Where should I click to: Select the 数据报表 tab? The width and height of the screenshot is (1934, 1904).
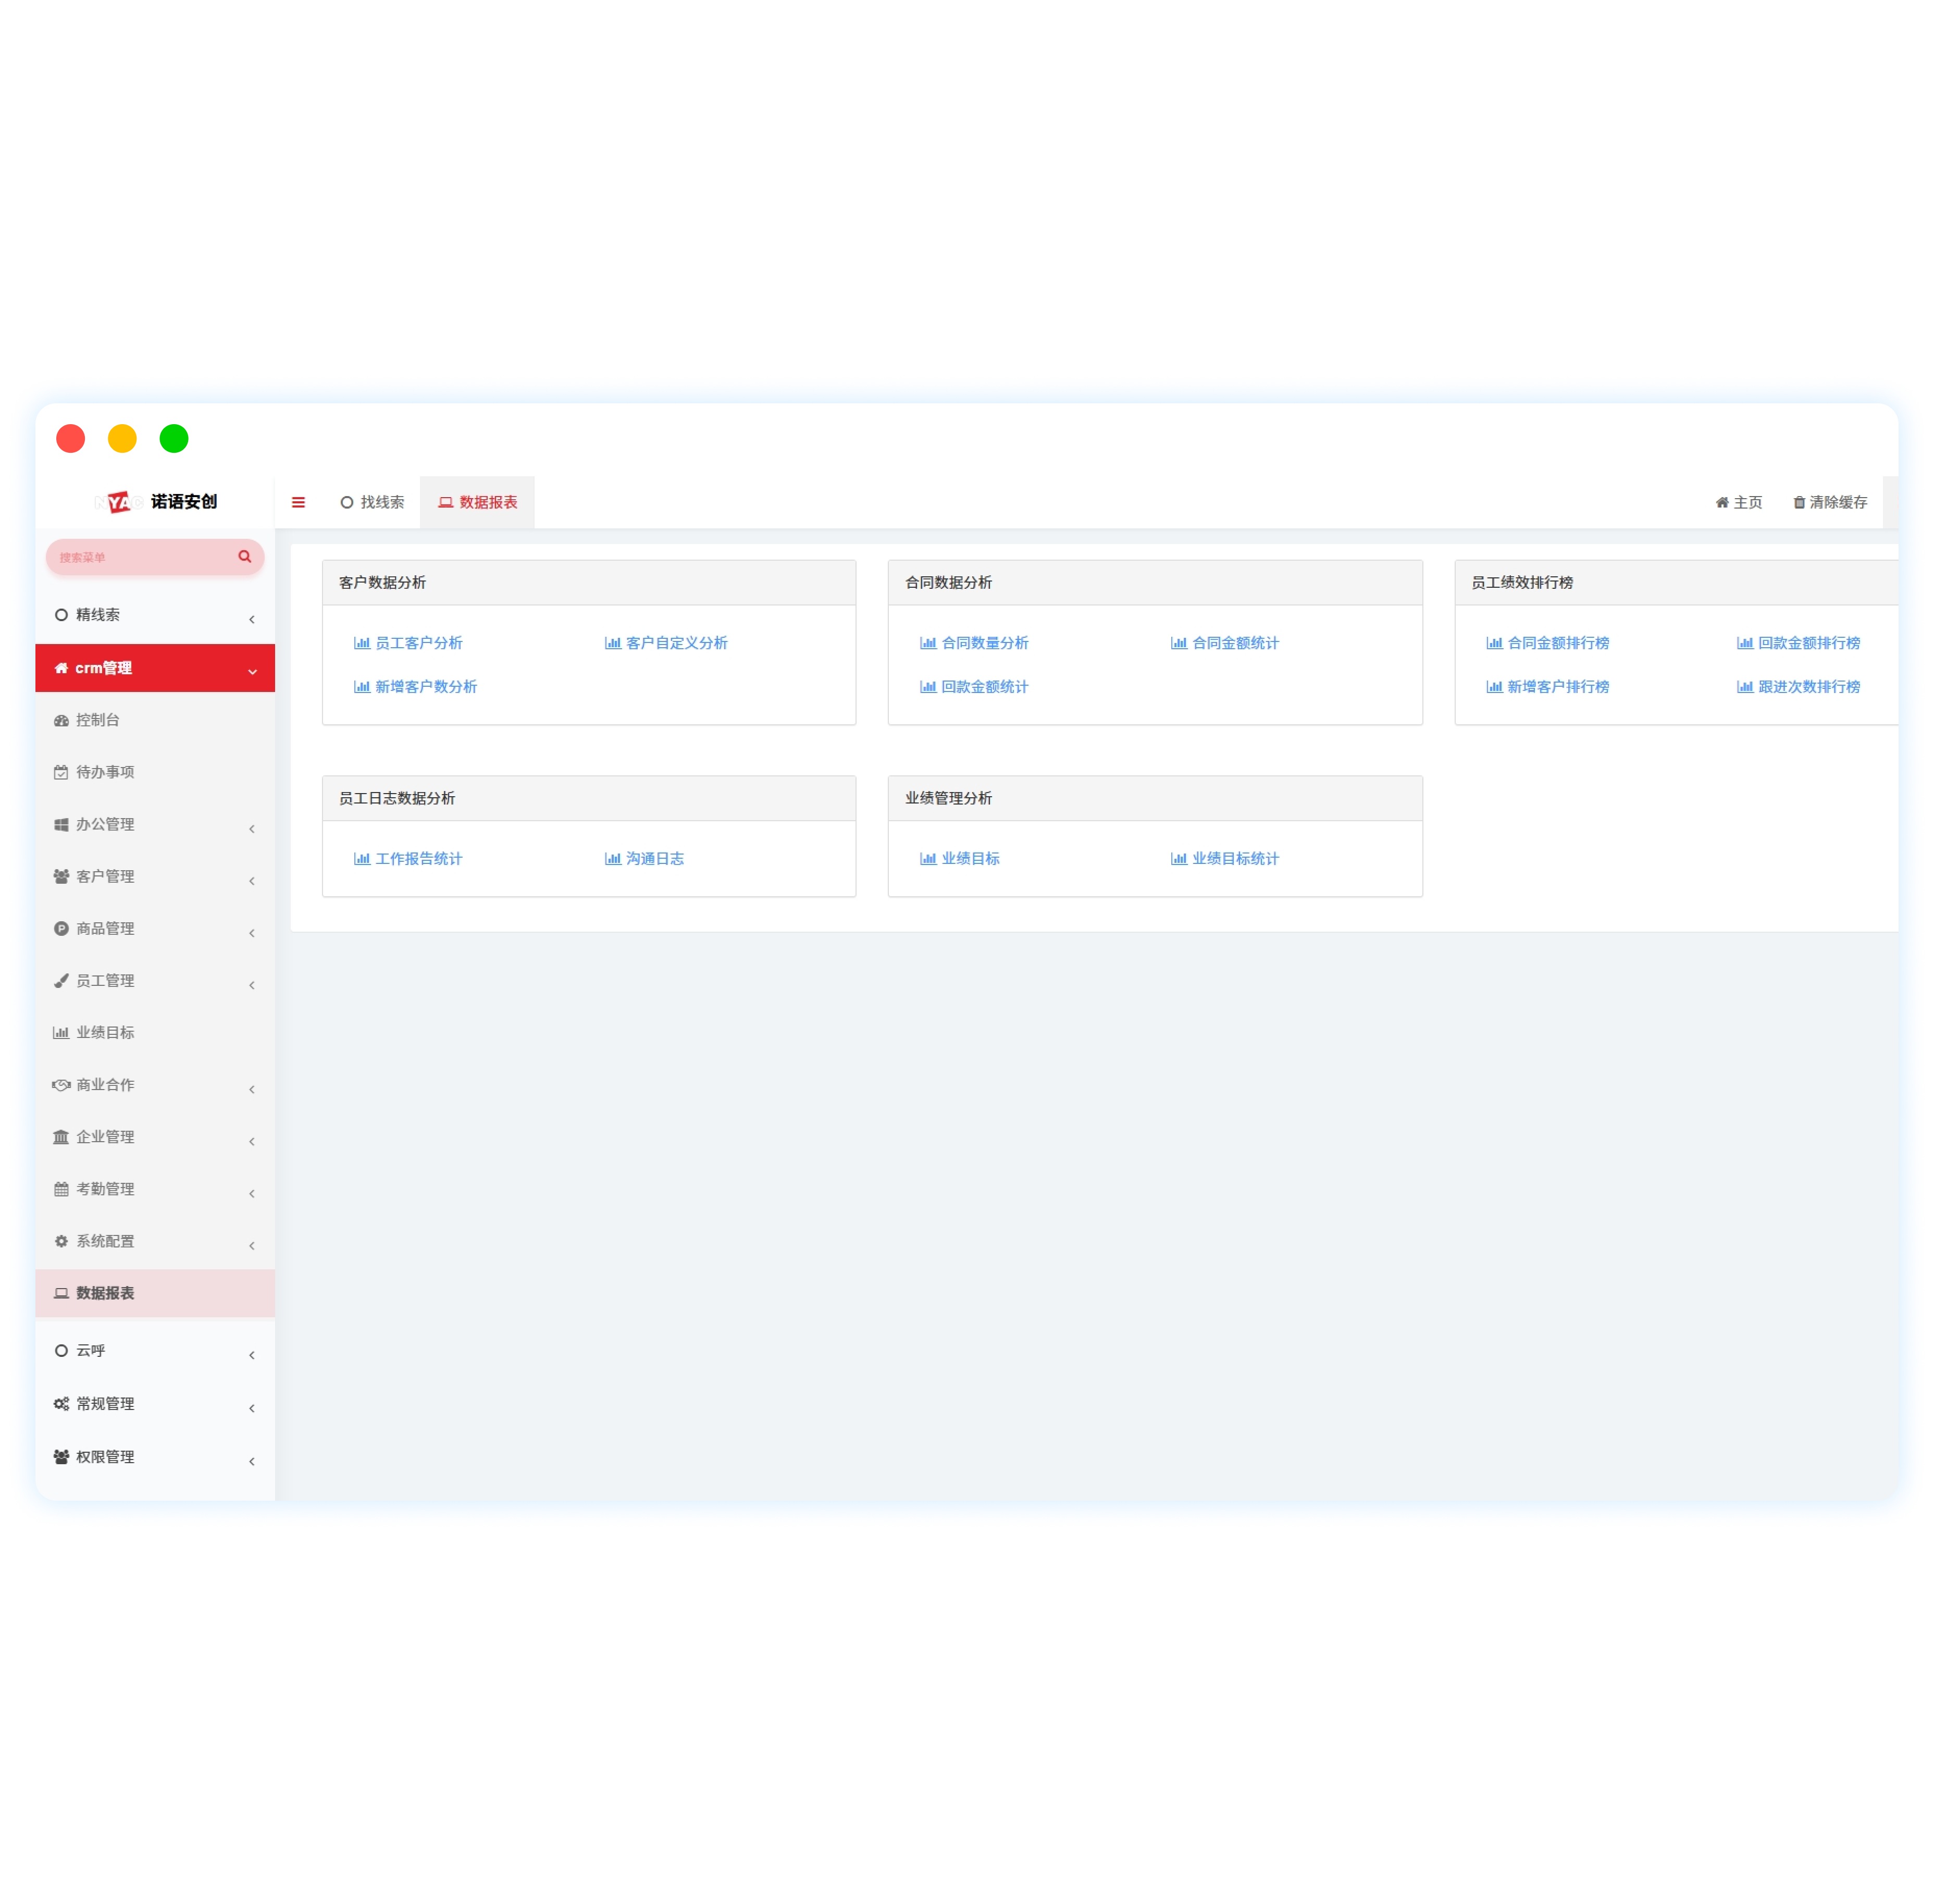(477, 502)
